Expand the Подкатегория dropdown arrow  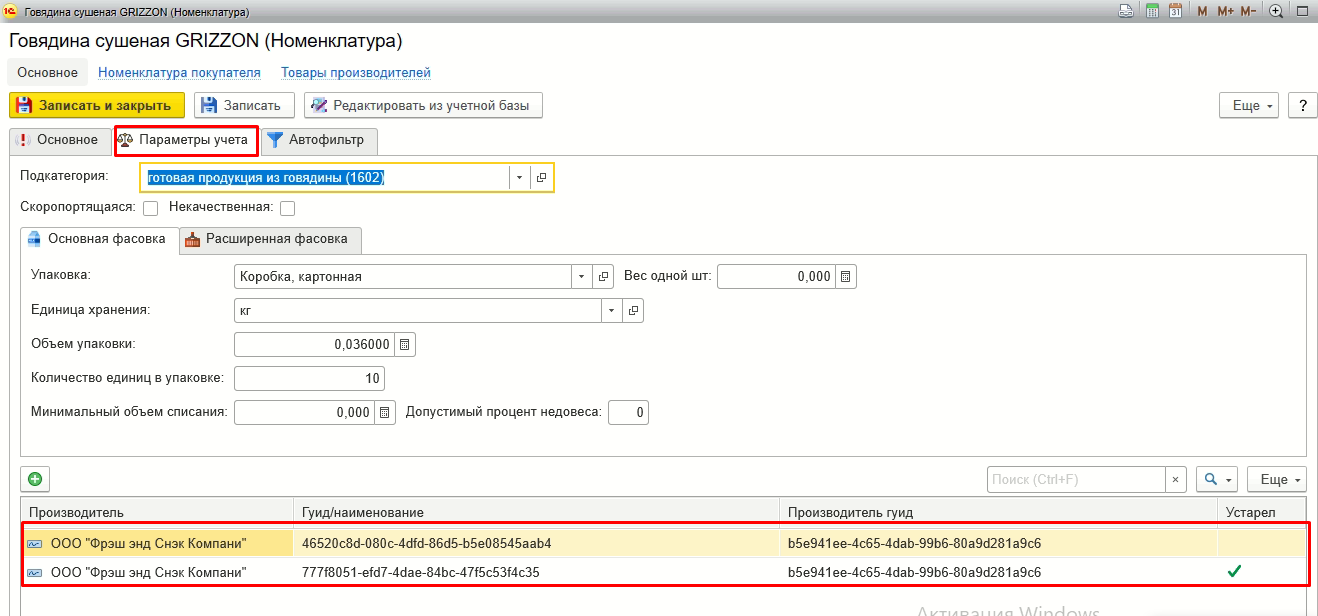519,177
